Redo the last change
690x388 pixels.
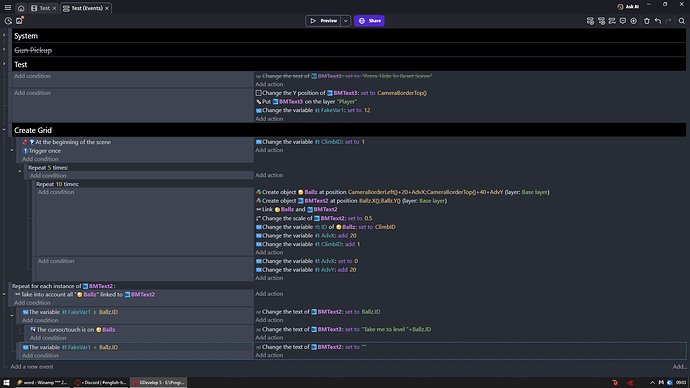tap(668, 21)
